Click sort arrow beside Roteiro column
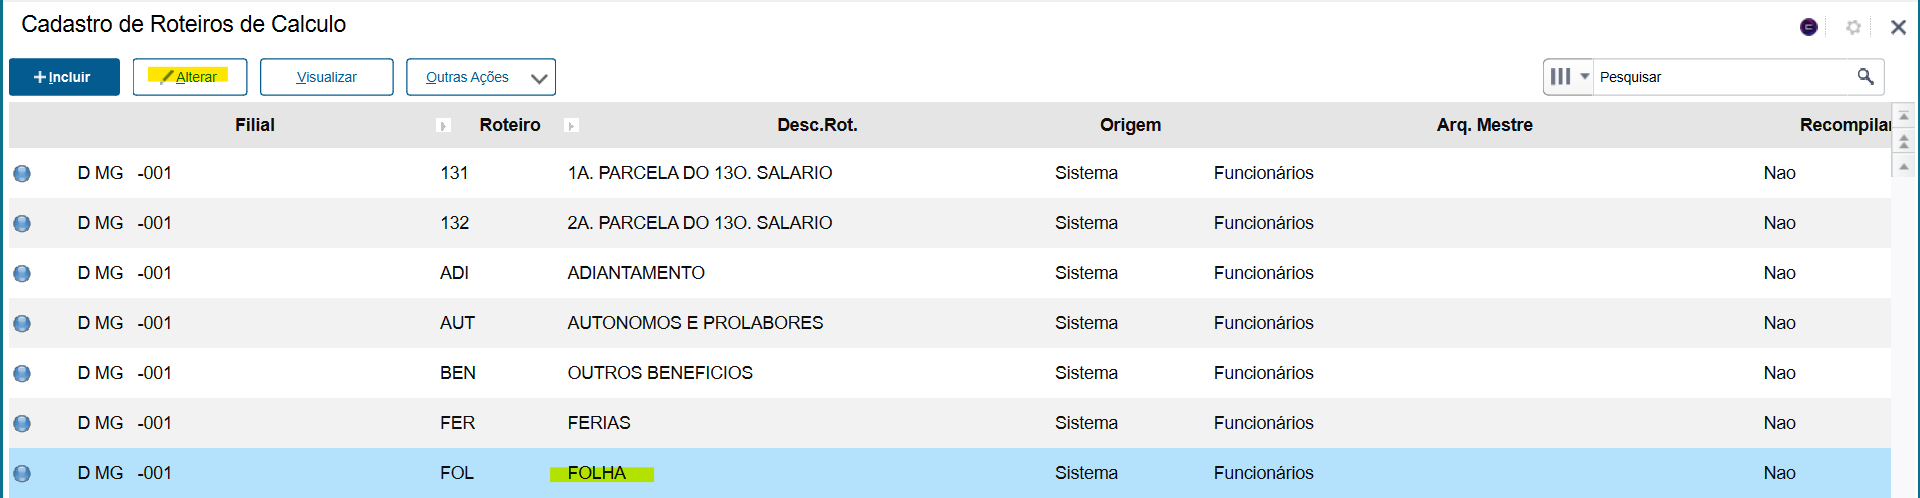1920x498 pixels. (571, 126)
